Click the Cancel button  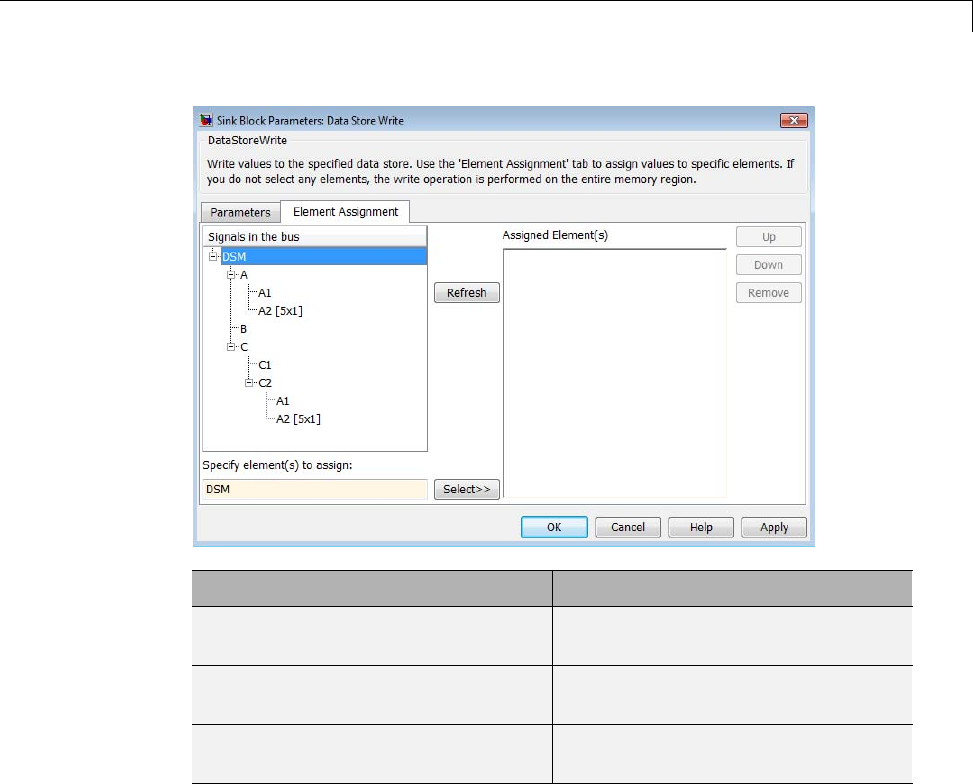click(x=628, y=527)
